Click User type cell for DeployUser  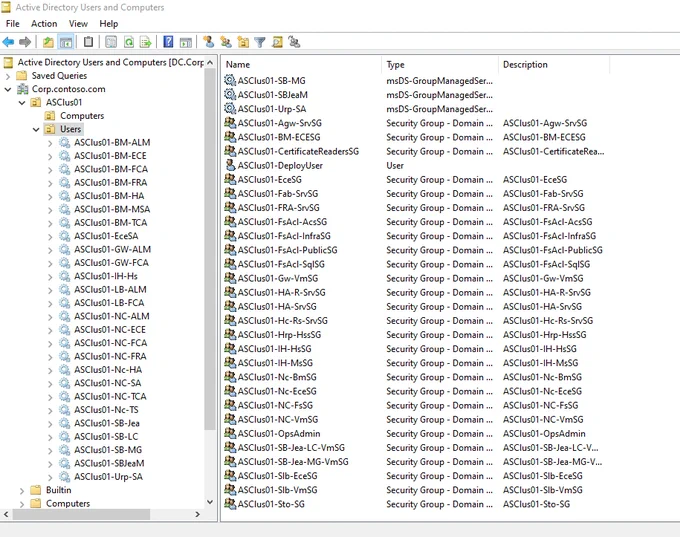point(395,166)
